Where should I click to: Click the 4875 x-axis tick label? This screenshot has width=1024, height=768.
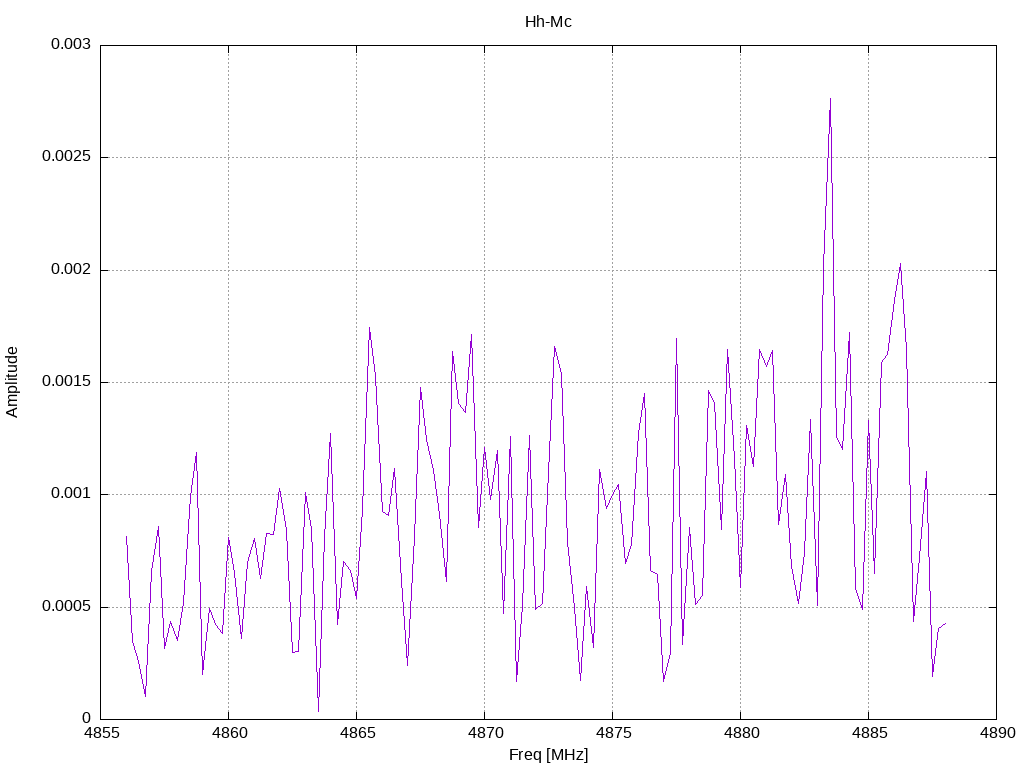click(x=613, y=733)
